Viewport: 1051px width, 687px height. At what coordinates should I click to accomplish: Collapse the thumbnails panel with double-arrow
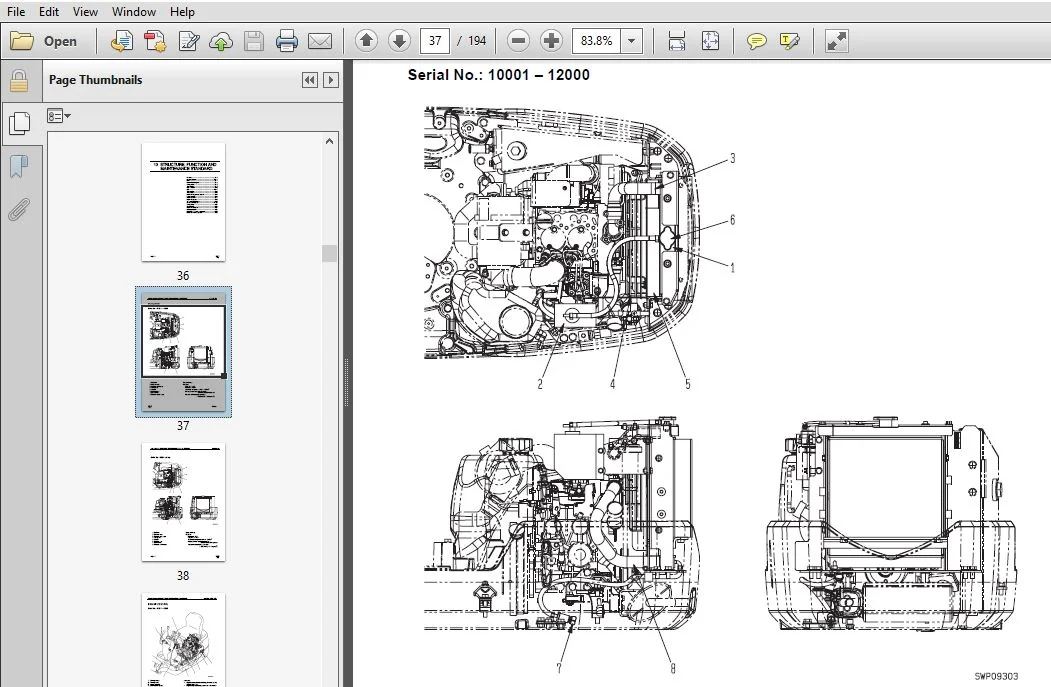(x=310, y=80)
